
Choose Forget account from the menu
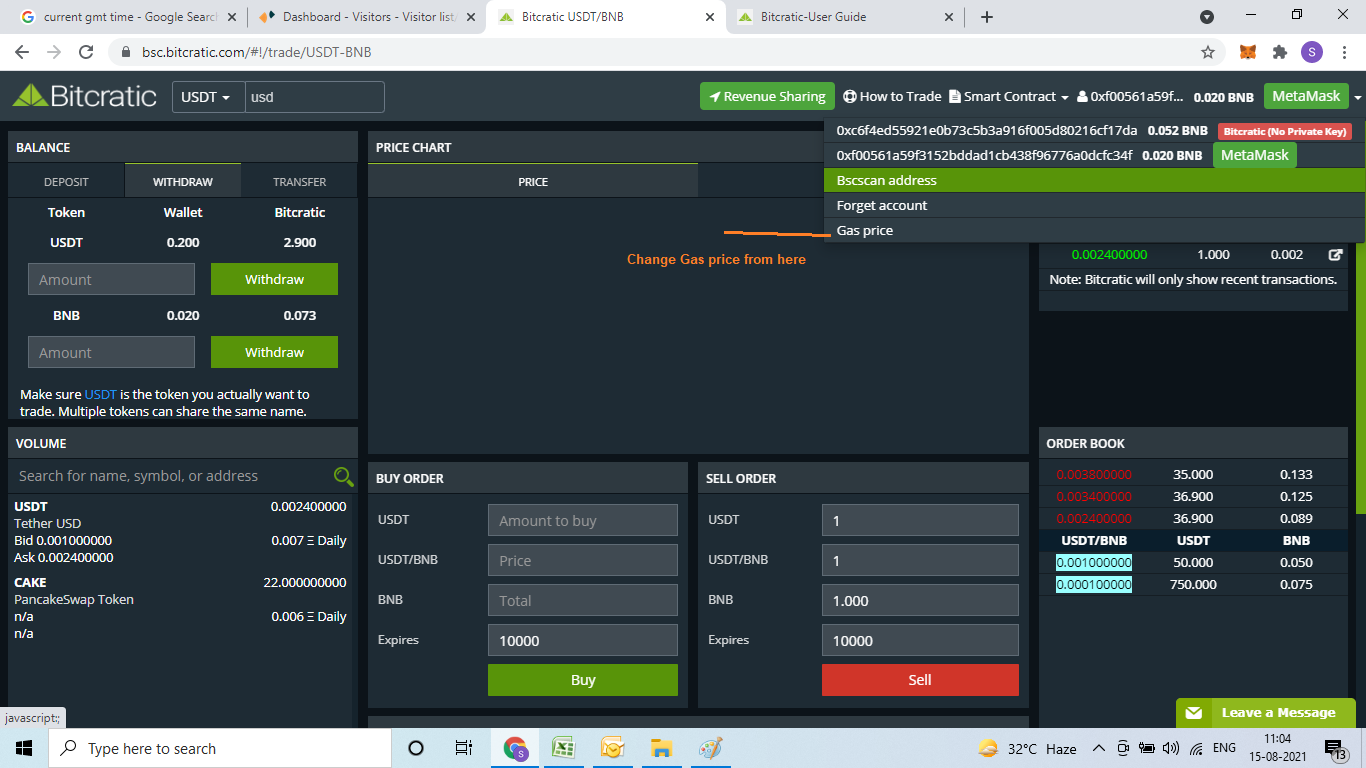(x=882, y=205)
